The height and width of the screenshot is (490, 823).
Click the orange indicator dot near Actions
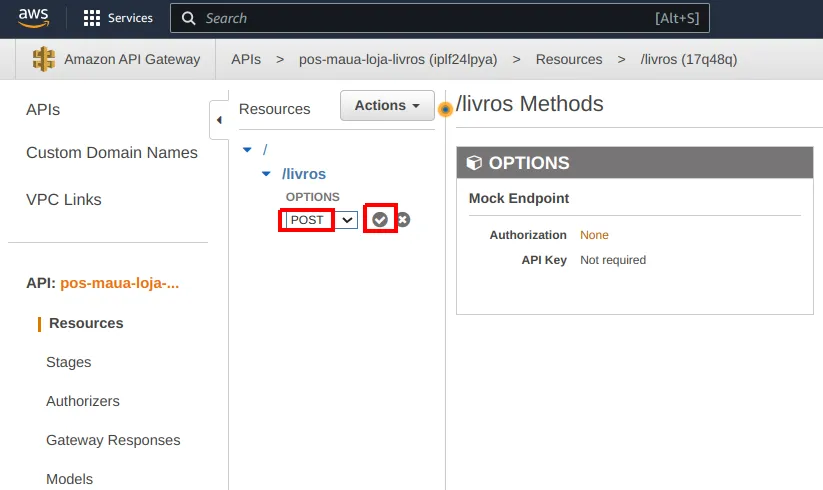pyautogui.click(x=445, y=109)
